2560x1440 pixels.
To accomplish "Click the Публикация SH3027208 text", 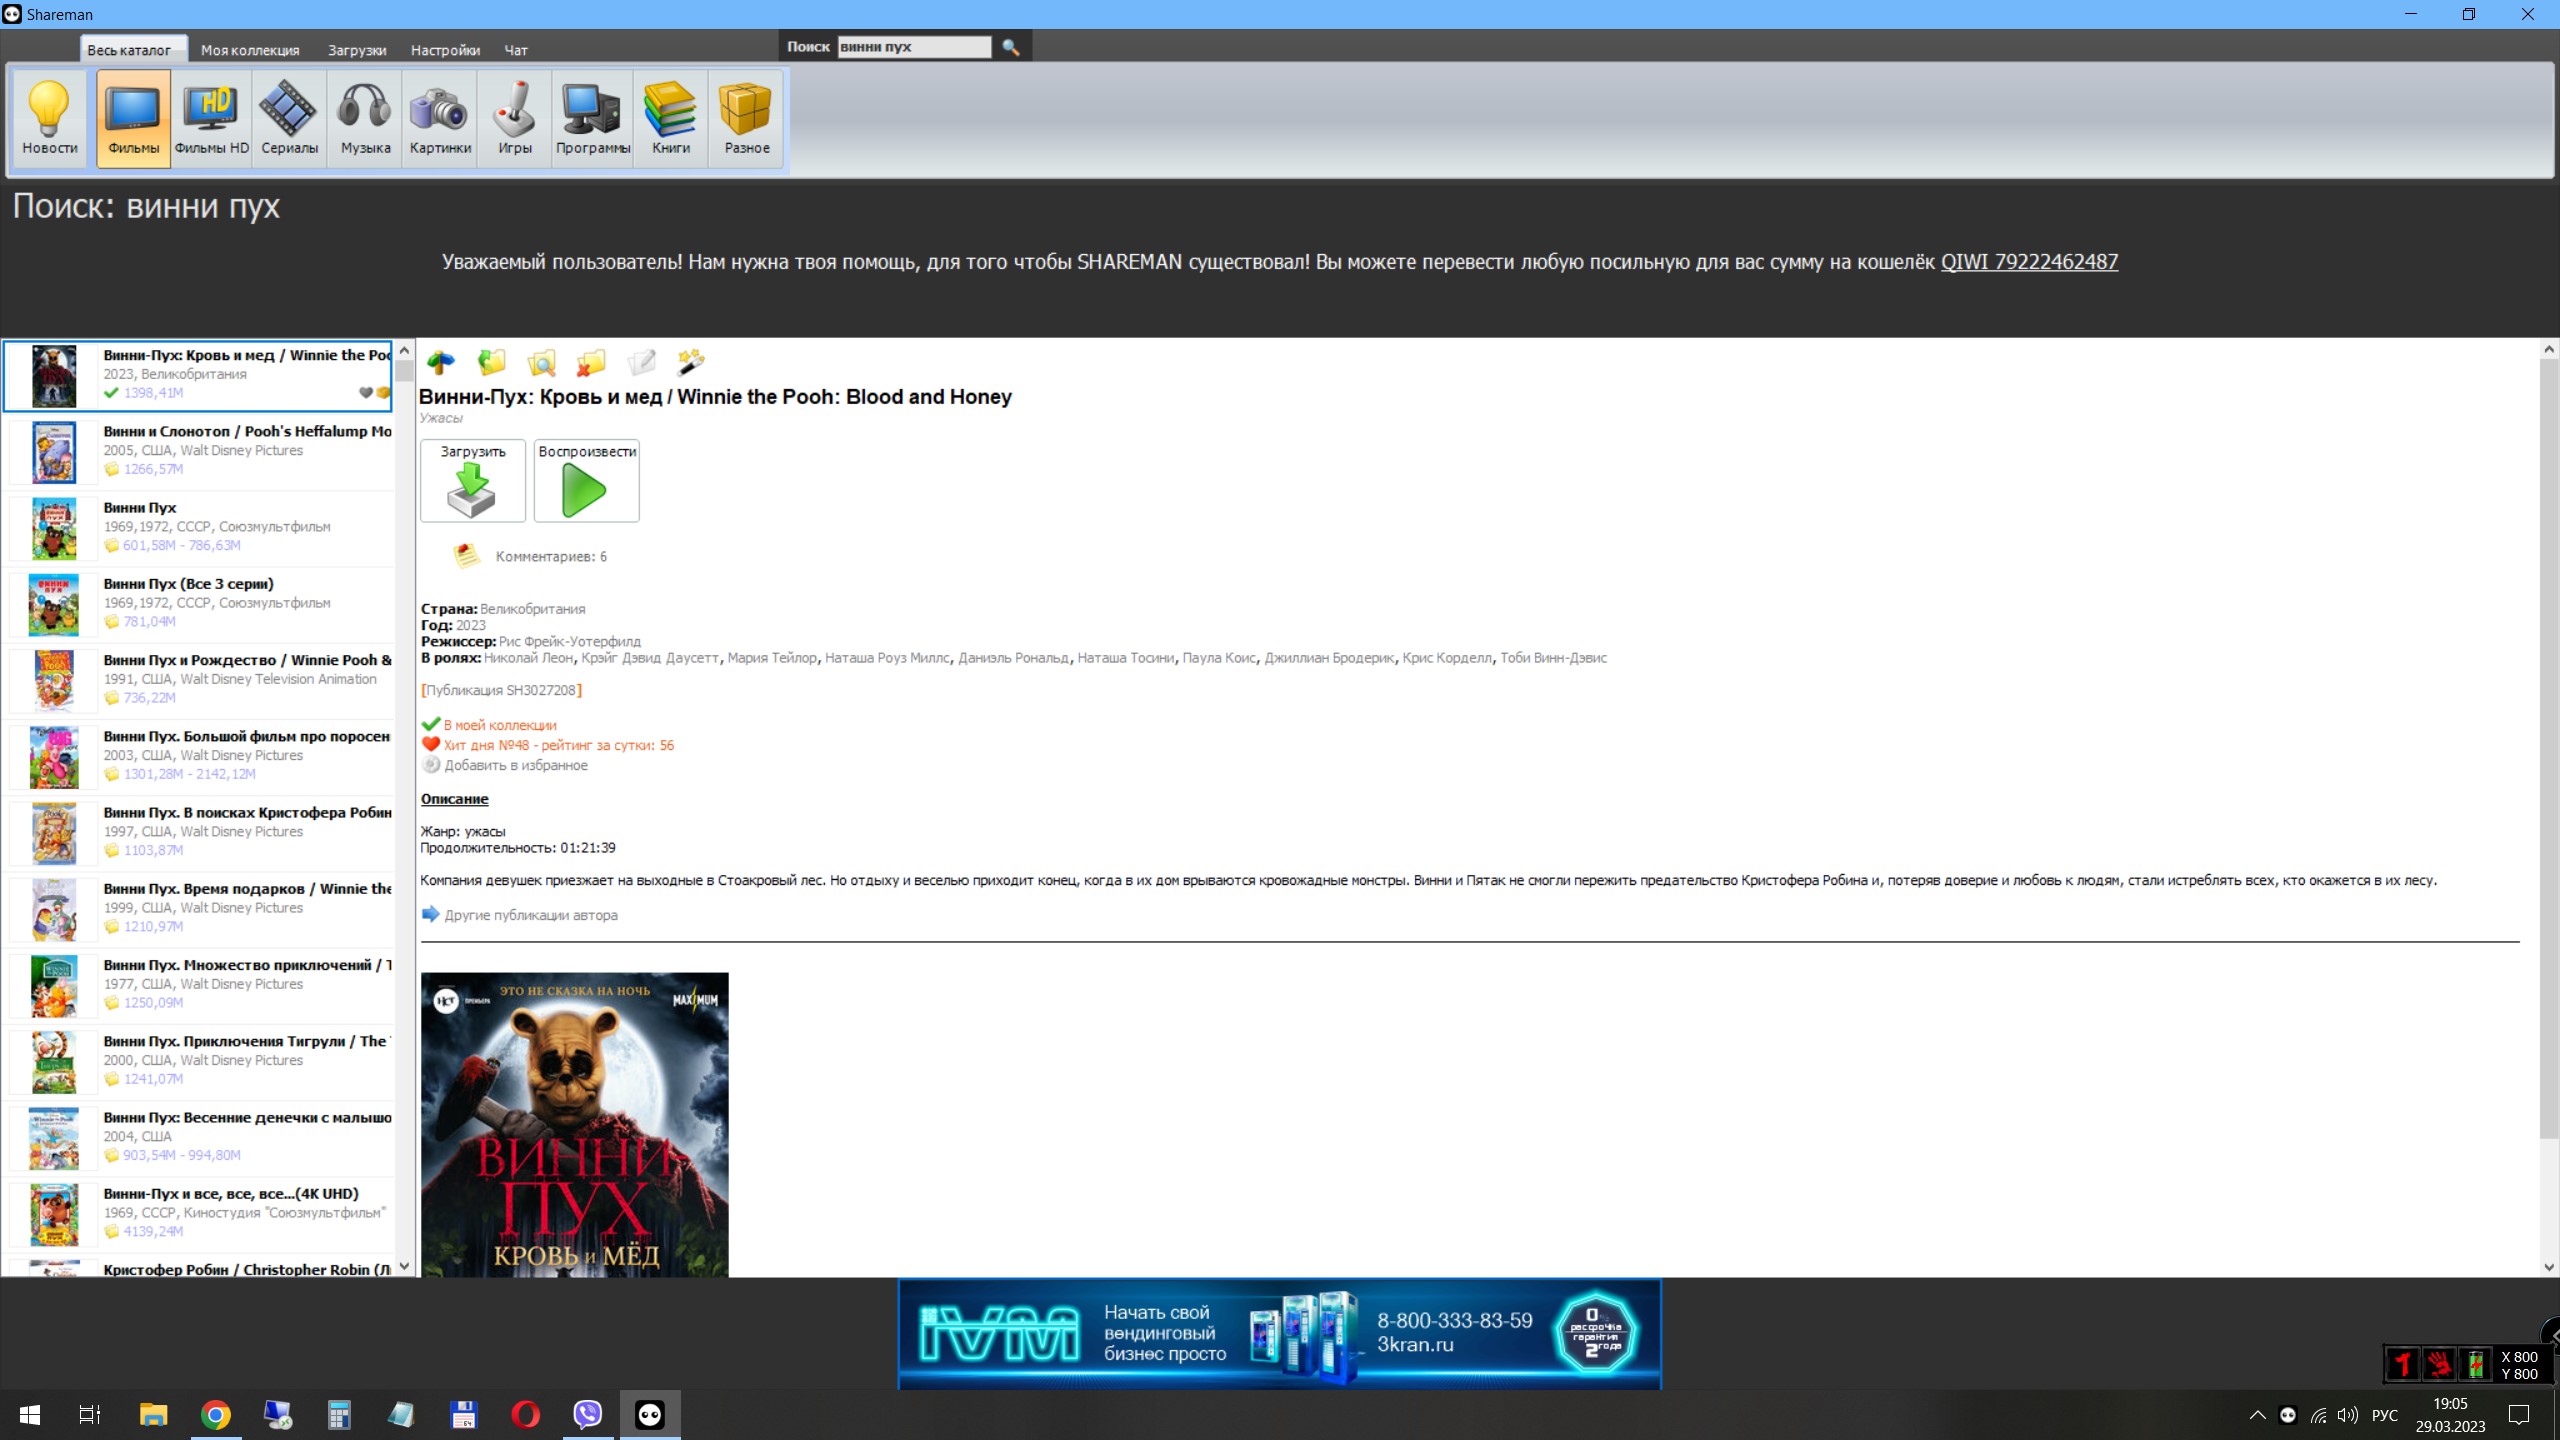I will coord(501,690).
